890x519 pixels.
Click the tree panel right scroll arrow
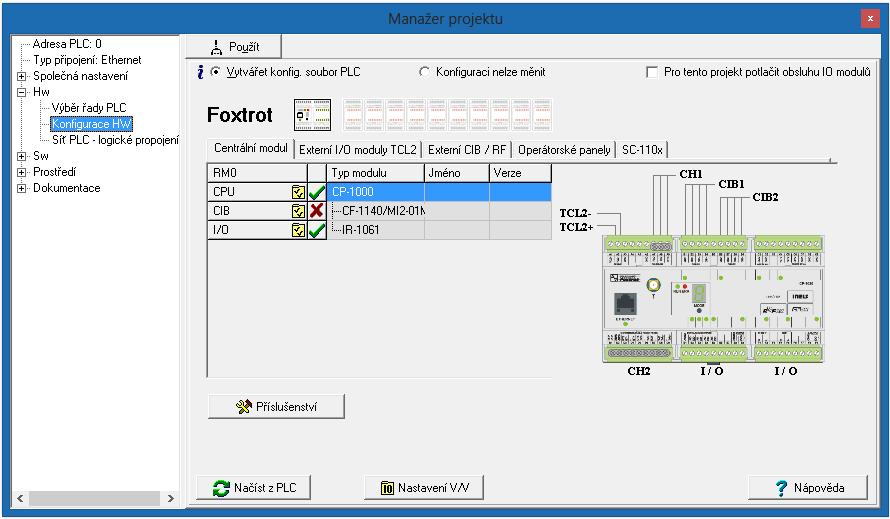[x=170, y=499]
